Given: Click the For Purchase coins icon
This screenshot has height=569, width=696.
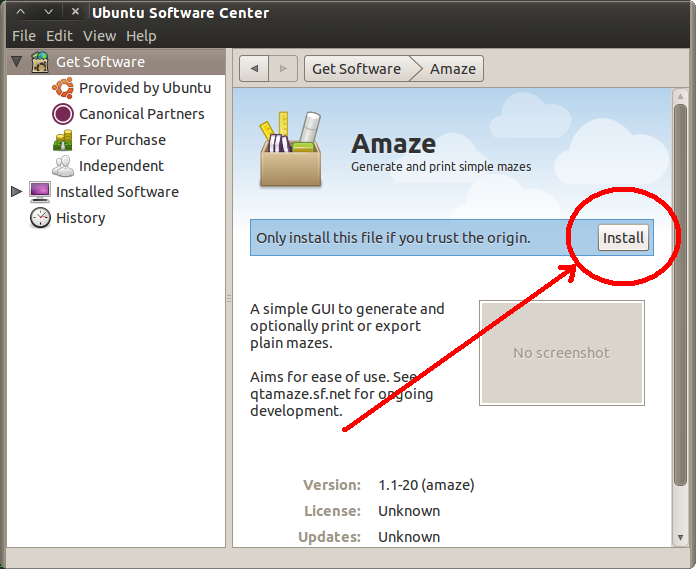Looking at the screenshot, I should pyautogui.click(x=63, y=140).
